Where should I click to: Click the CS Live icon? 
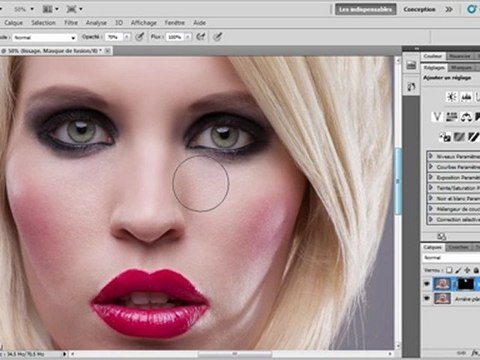[472, 9]
